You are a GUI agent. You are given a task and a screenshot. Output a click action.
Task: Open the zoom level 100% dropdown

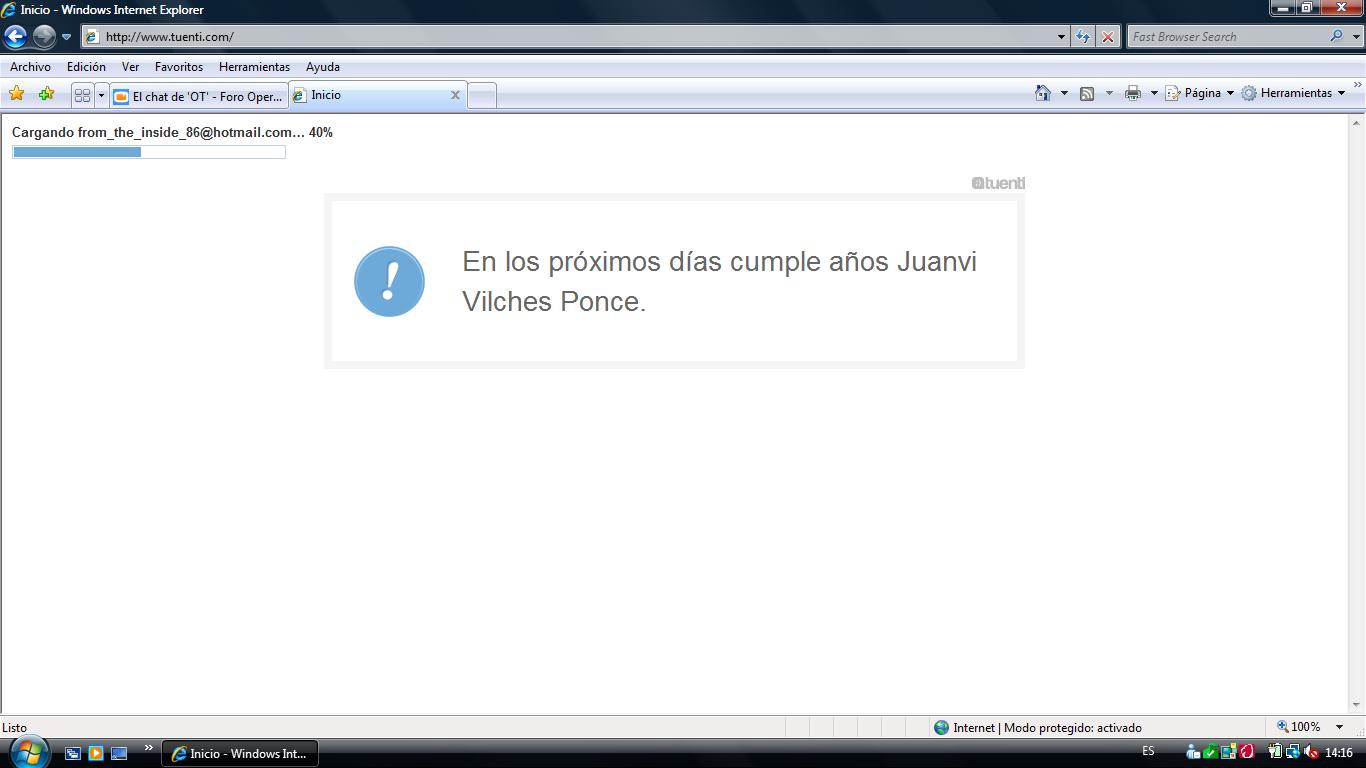(1339, 727)
